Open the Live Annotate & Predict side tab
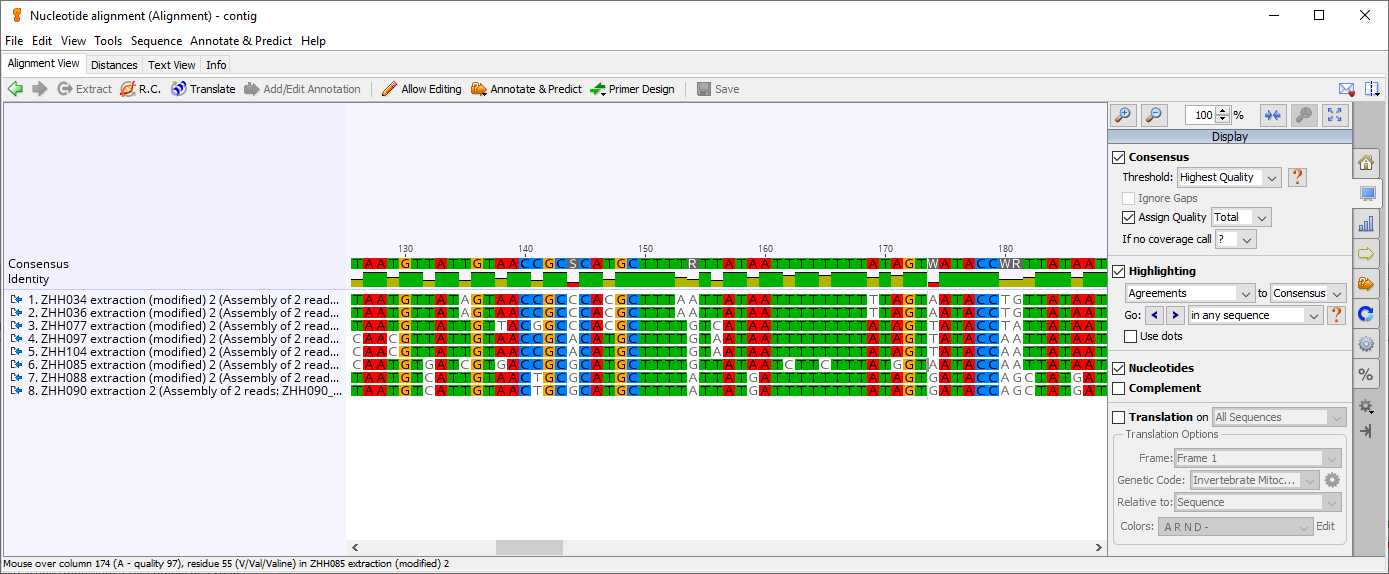 [1366, 284]
